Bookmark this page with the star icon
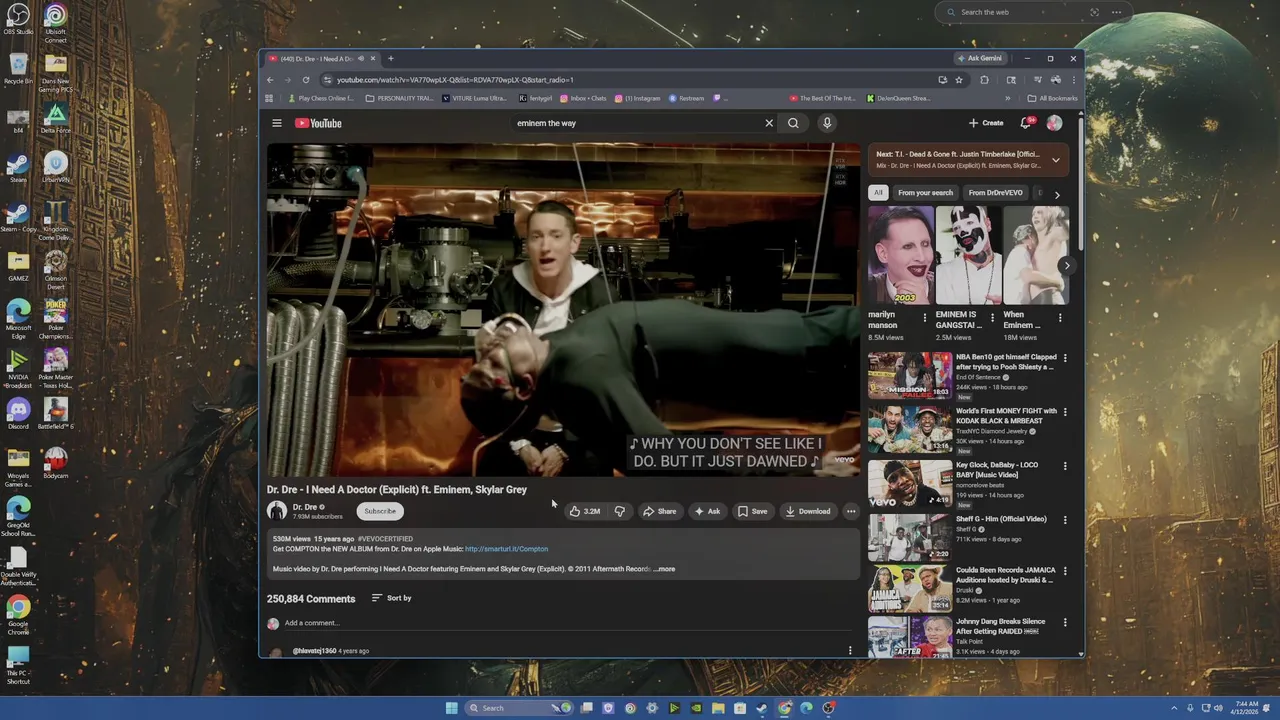This screenshot has height=720, width=1280. pos(959,79)
